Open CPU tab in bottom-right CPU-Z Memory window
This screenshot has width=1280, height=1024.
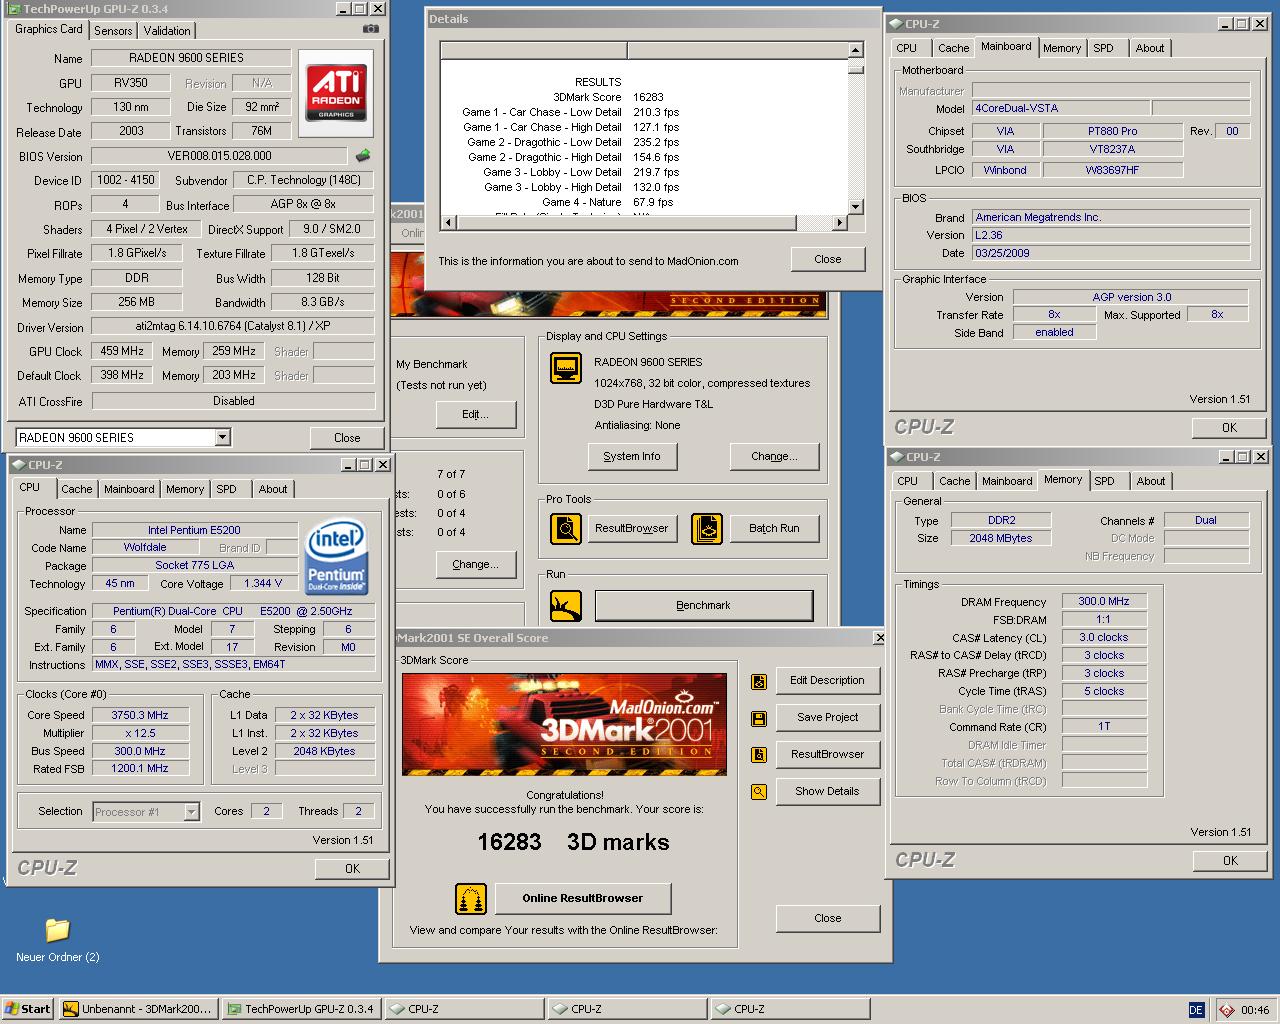(908, 481)
